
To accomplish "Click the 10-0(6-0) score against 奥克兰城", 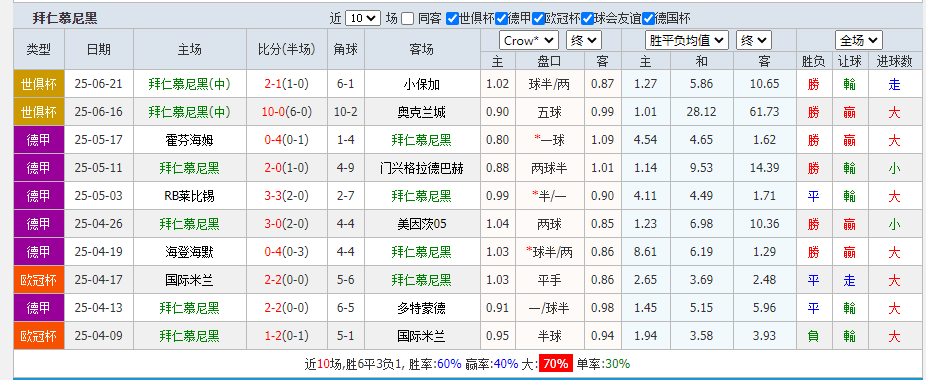I will (286, 112).
